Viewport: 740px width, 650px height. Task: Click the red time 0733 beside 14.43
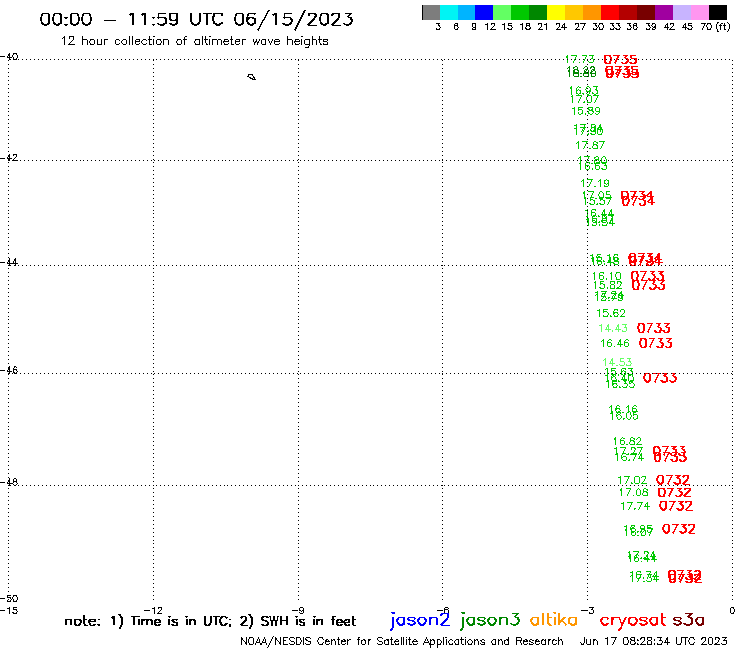click(x=654, y=328)
